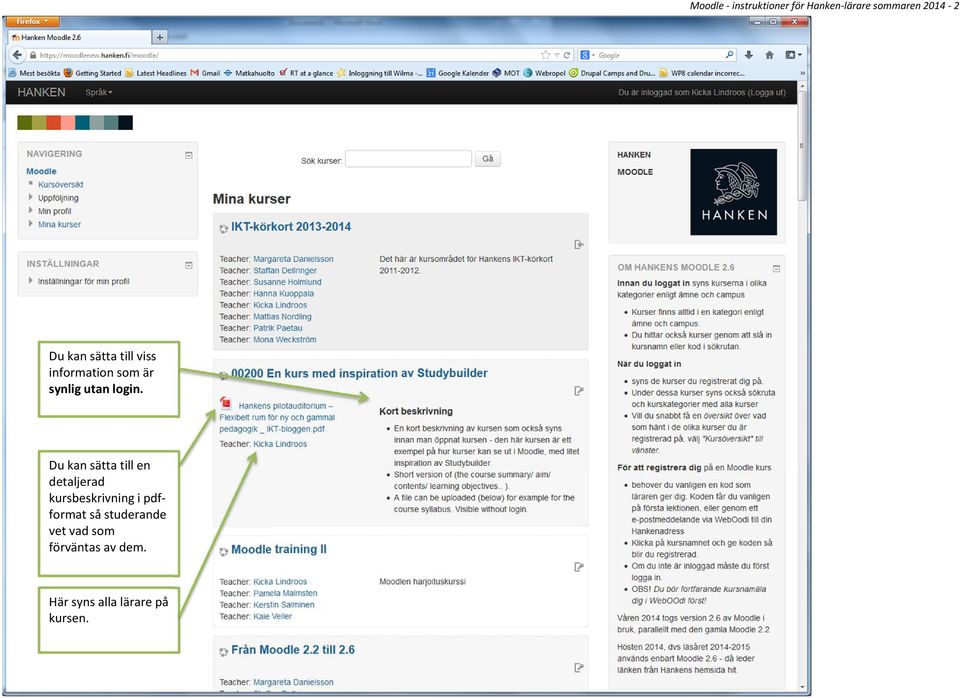This screenshot has width=960, height=698.
Task: Select the dark olive green color swatch
Action: tap(24, 122)
